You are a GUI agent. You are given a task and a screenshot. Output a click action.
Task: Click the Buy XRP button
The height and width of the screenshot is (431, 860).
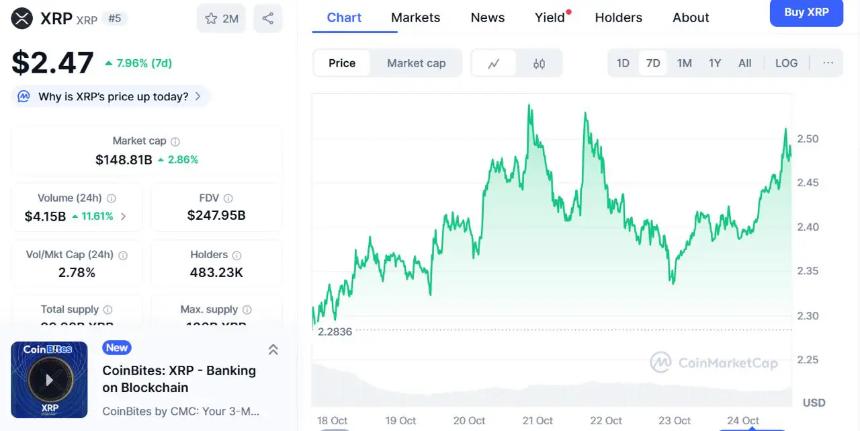click(806, 12)
